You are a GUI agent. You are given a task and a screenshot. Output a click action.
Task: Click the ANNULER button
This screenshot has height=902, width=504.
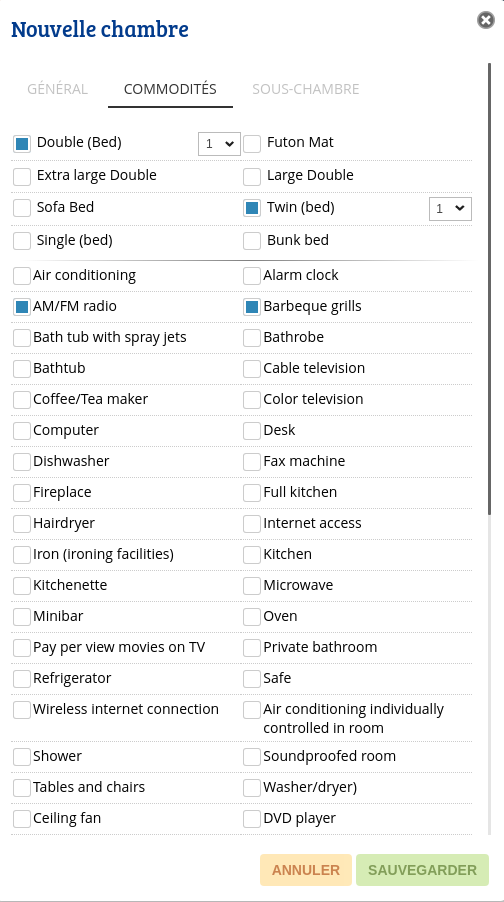coord(306,870)
